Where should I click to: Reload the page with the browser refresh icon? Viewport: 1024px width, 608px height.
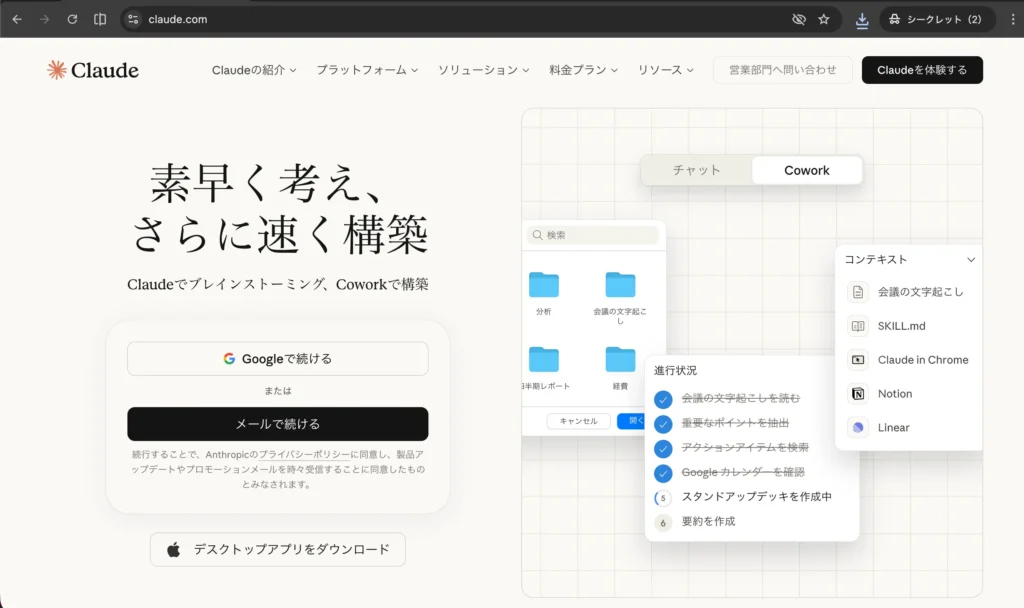coord(72,19)
